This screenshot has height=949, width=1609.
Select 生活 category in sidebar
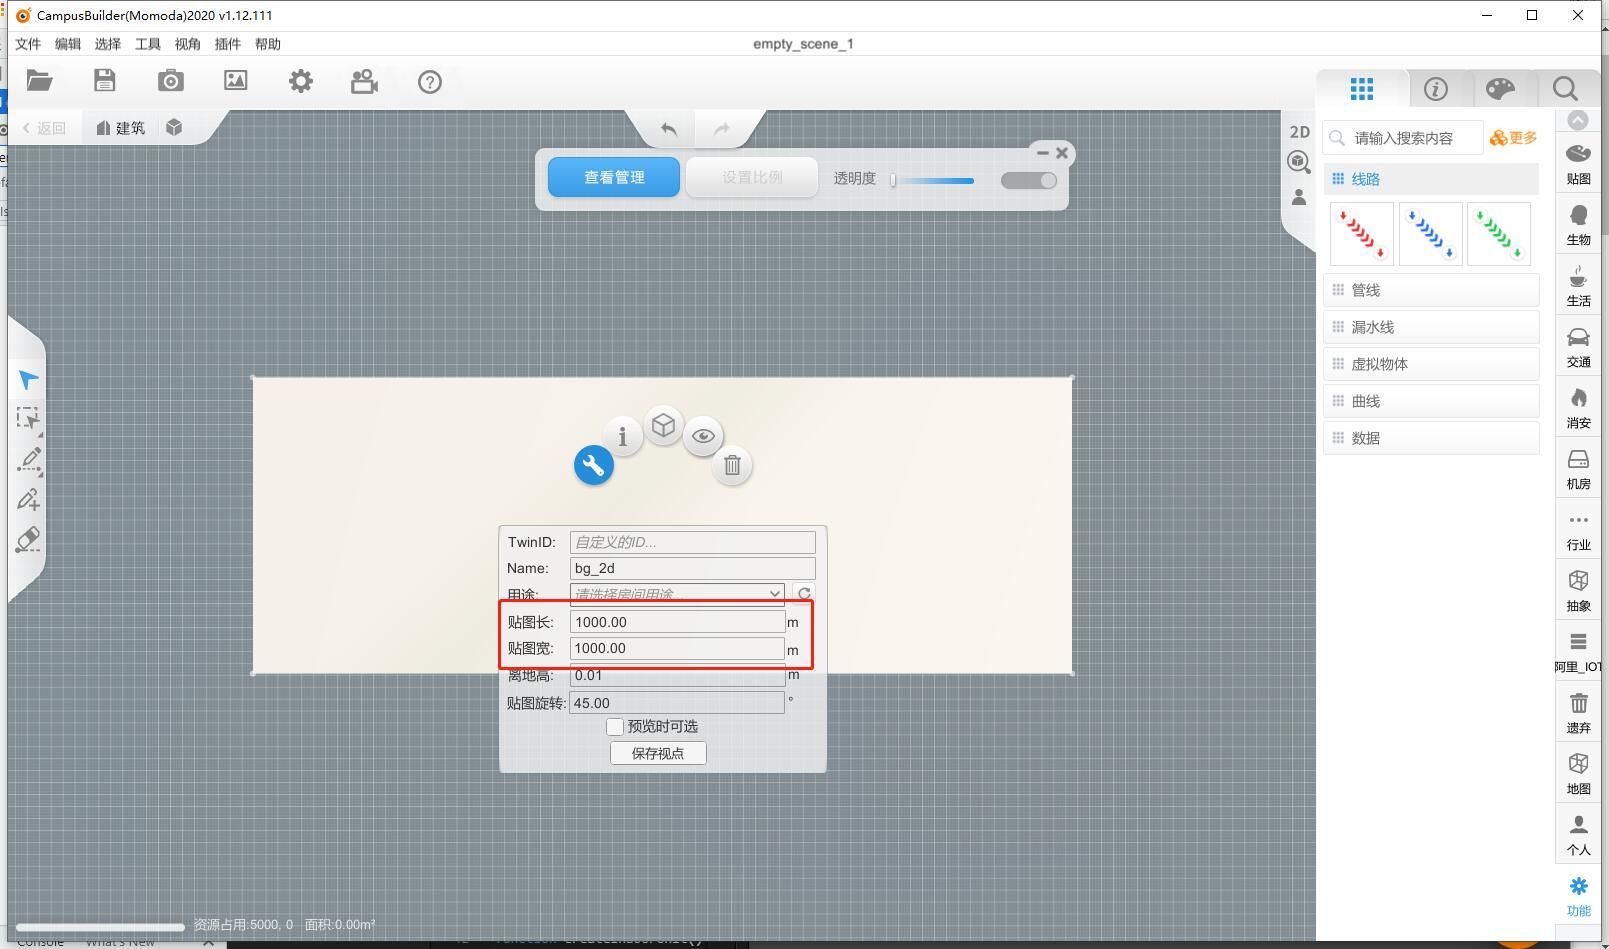[1578, 286]
